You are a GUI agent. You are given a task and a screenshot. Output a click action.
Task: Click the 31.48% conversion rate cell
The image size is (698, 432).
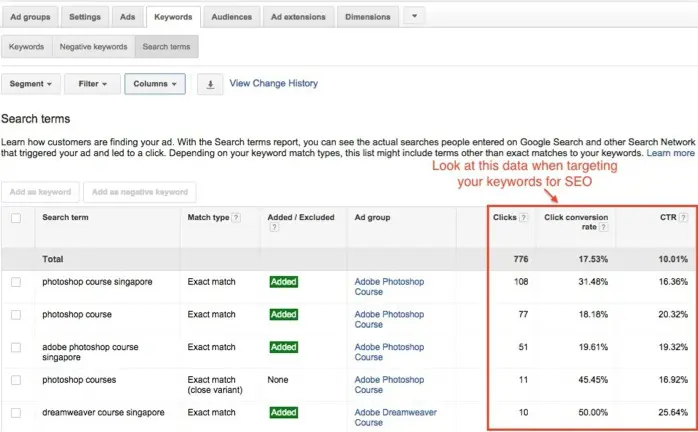[x=593, y=282]
